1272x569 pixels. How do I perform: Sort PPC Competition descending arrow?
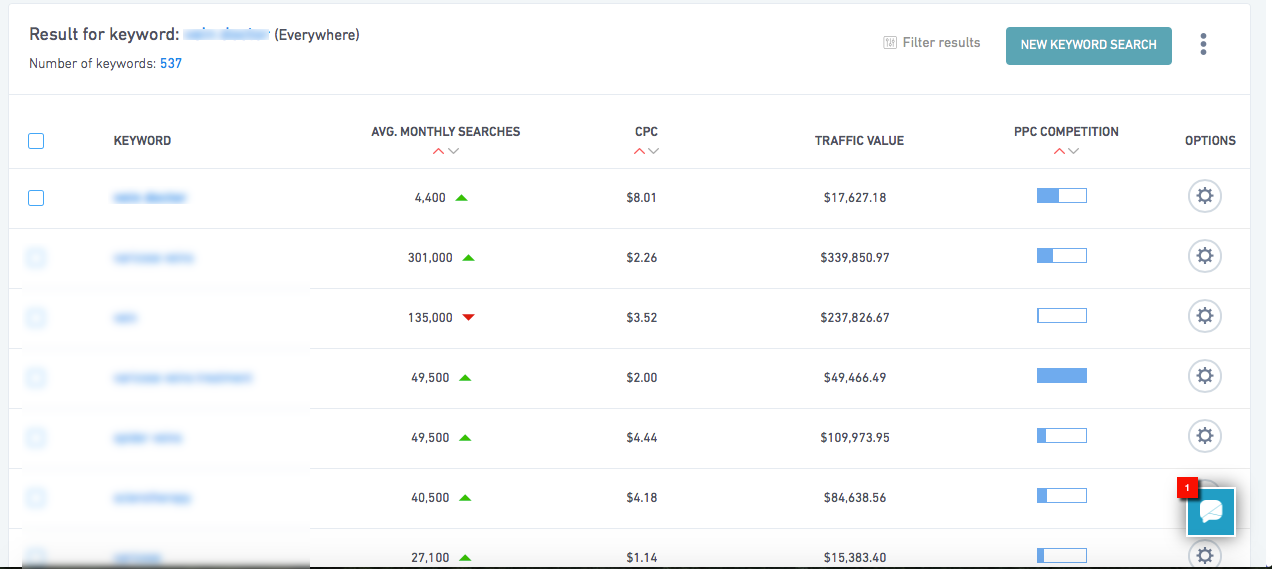click(x=1074, y=151)
